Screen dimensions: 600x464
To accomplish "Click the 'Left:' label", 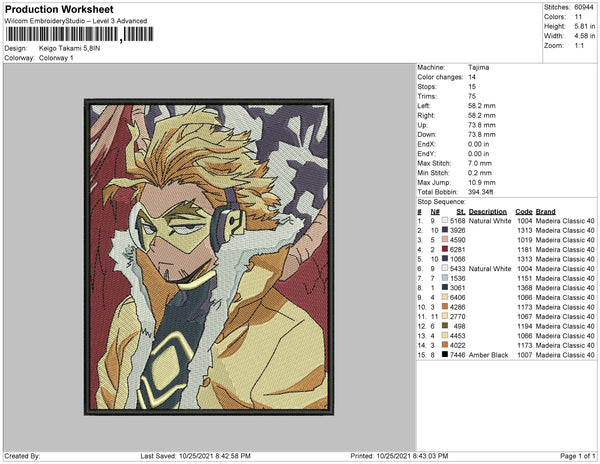I will pyautogui.click(x=424, y=106).
